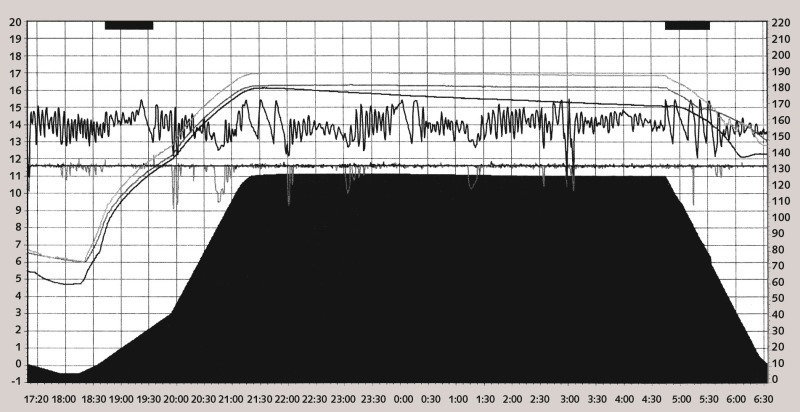Select the 17:20 time axis label

point(35,398)
